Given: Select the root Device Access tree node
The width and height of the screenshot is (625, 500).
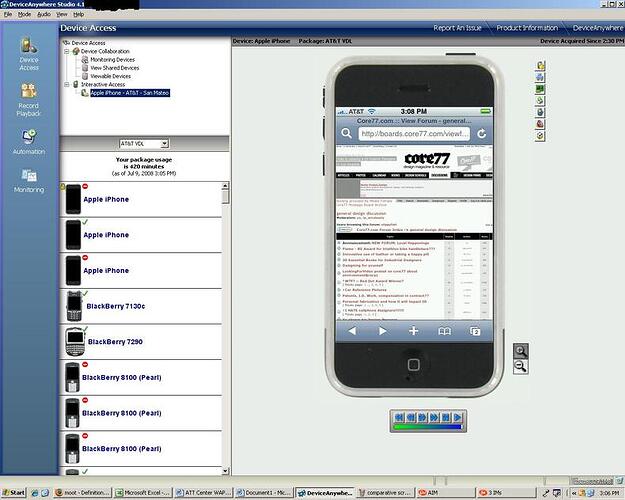Looking at the screenshot, I should point(88,43).
